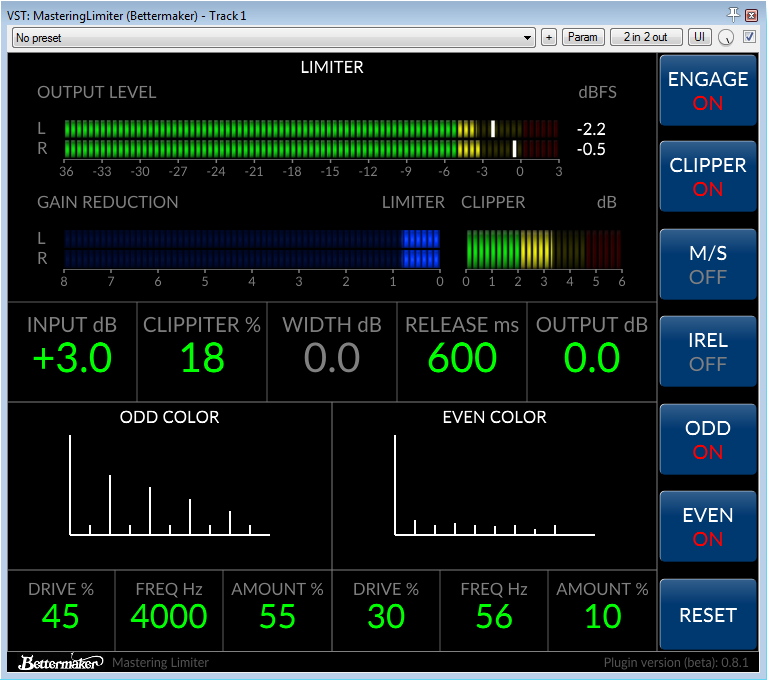Viewport: 767px width, 680px height.
Task: Click the RELEASE ms value of 600
Action: click(462, 358)
